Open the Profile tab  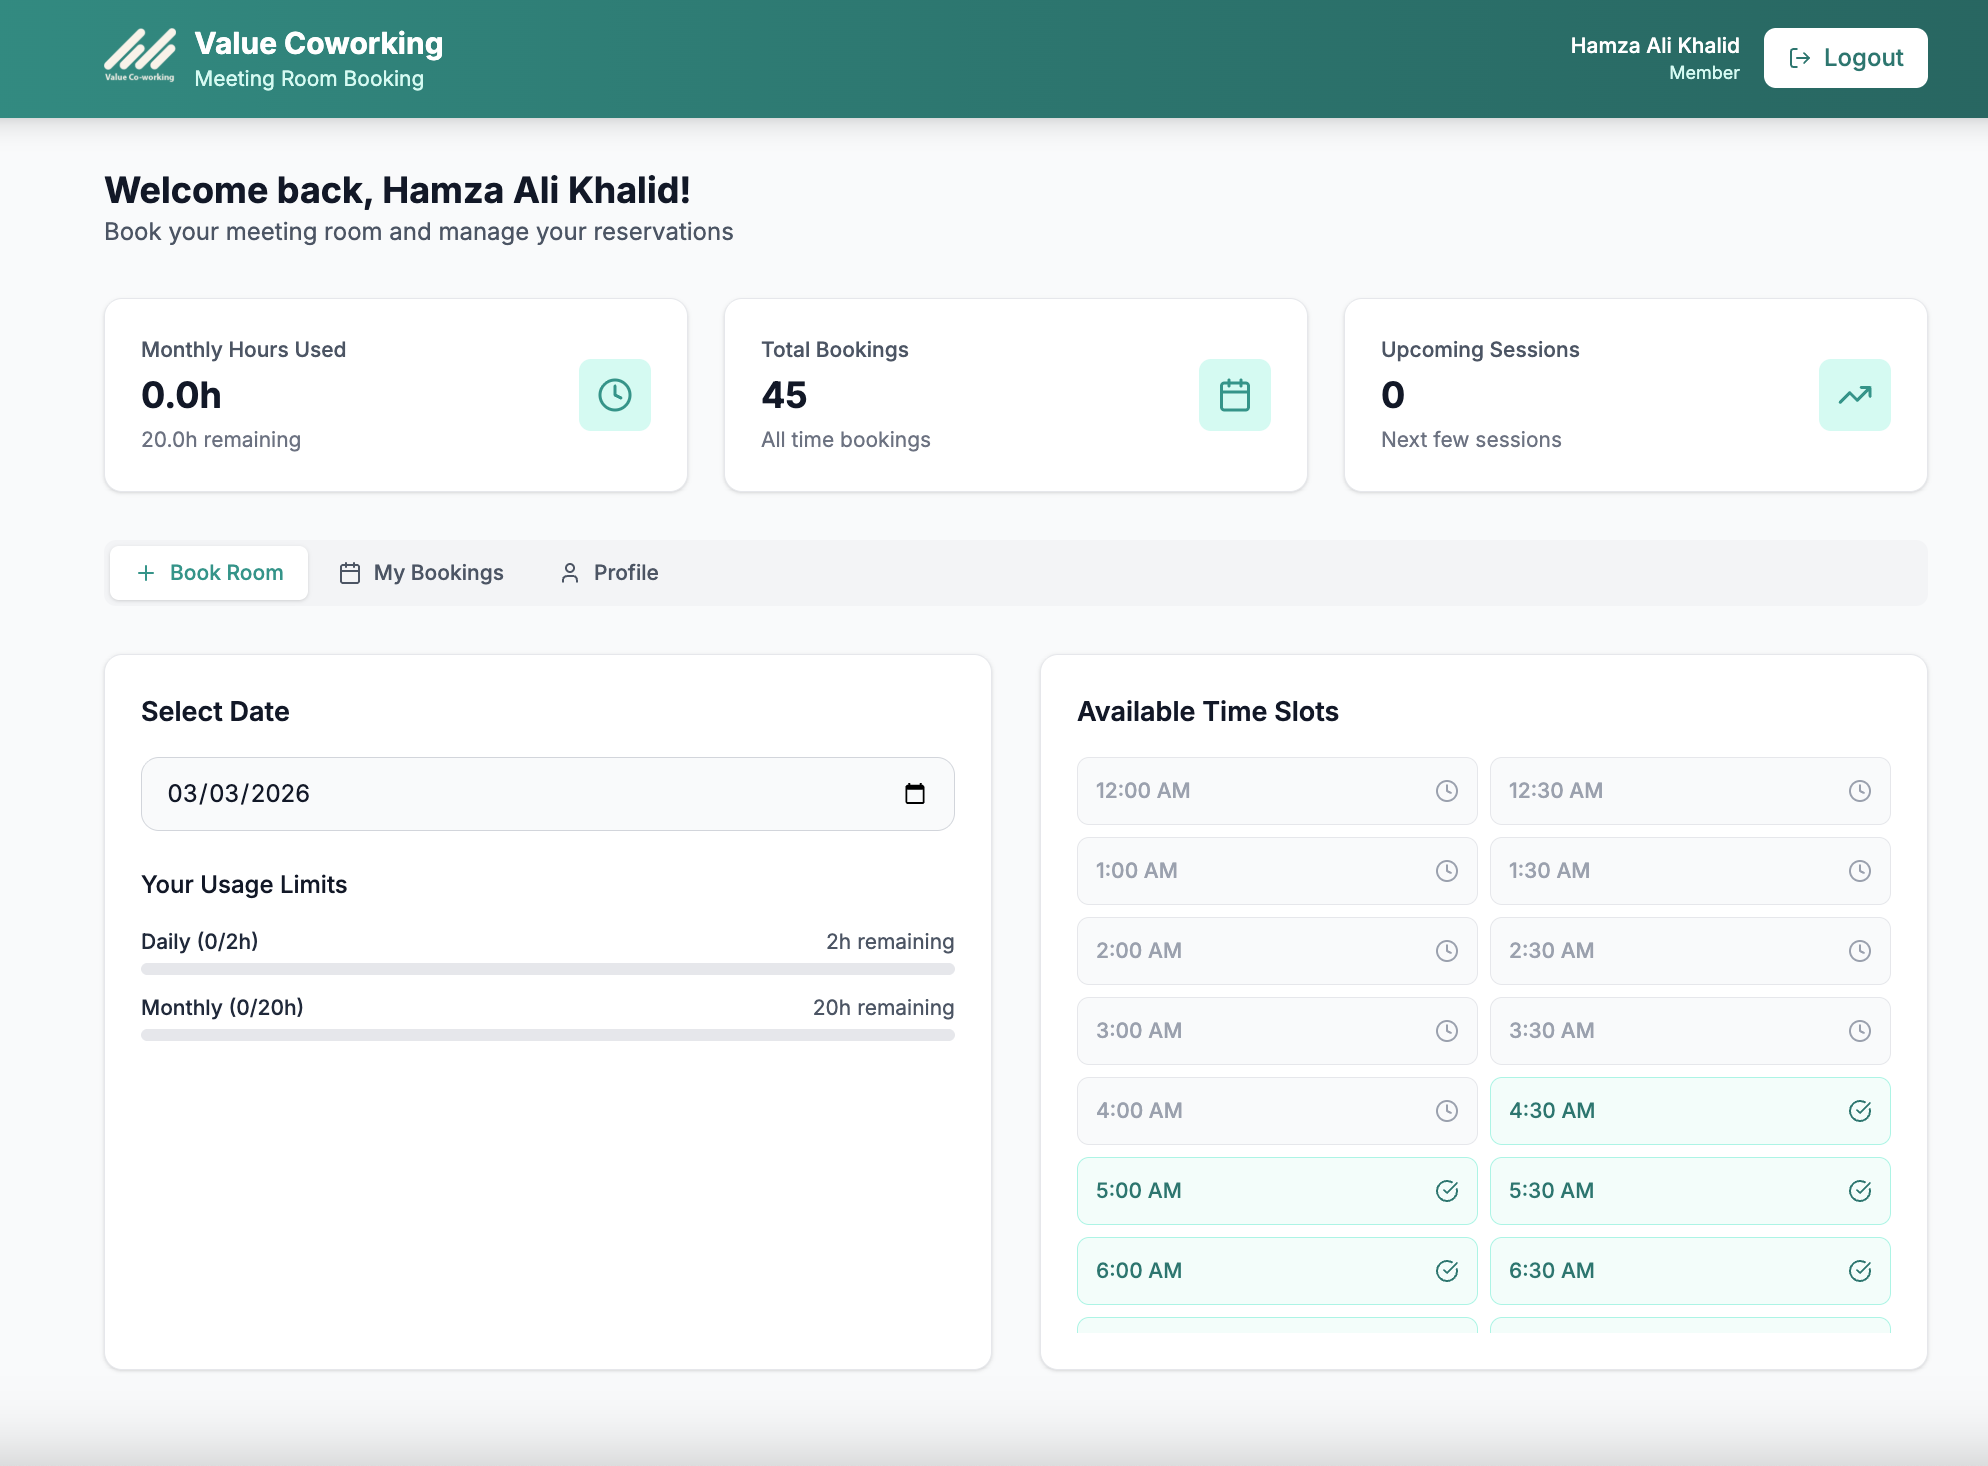[609, 573]
